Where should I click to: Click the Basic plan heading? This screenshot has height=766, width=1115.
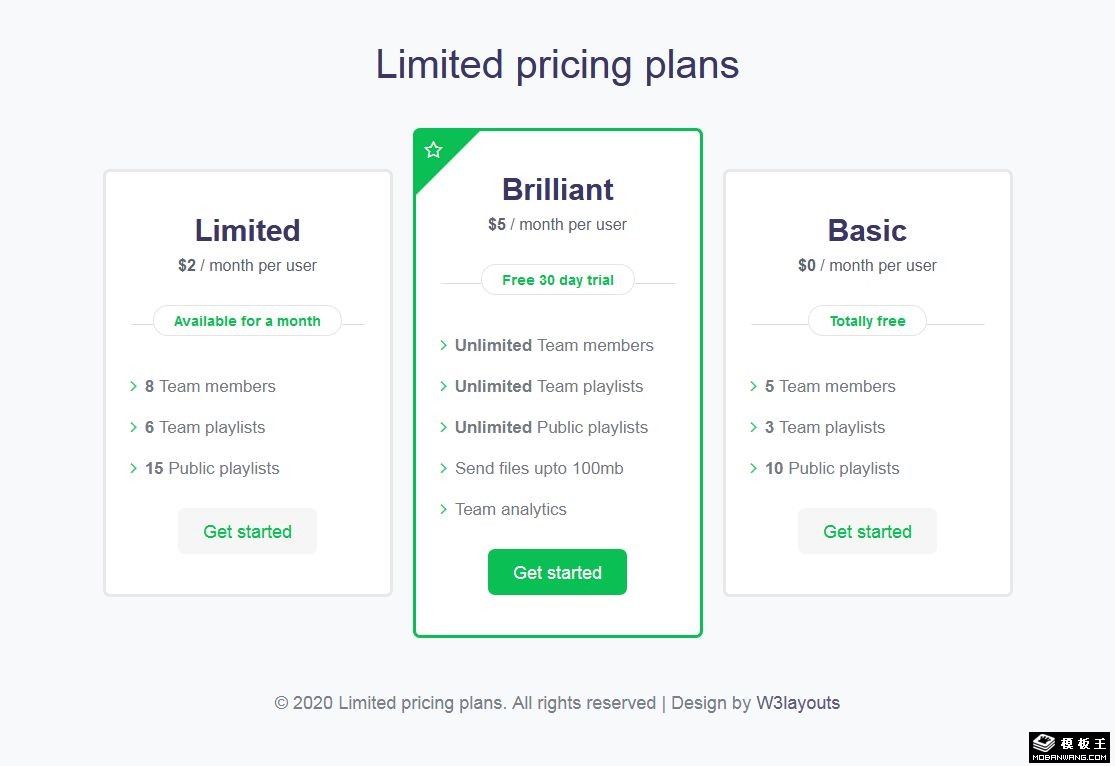pos(867,230)
